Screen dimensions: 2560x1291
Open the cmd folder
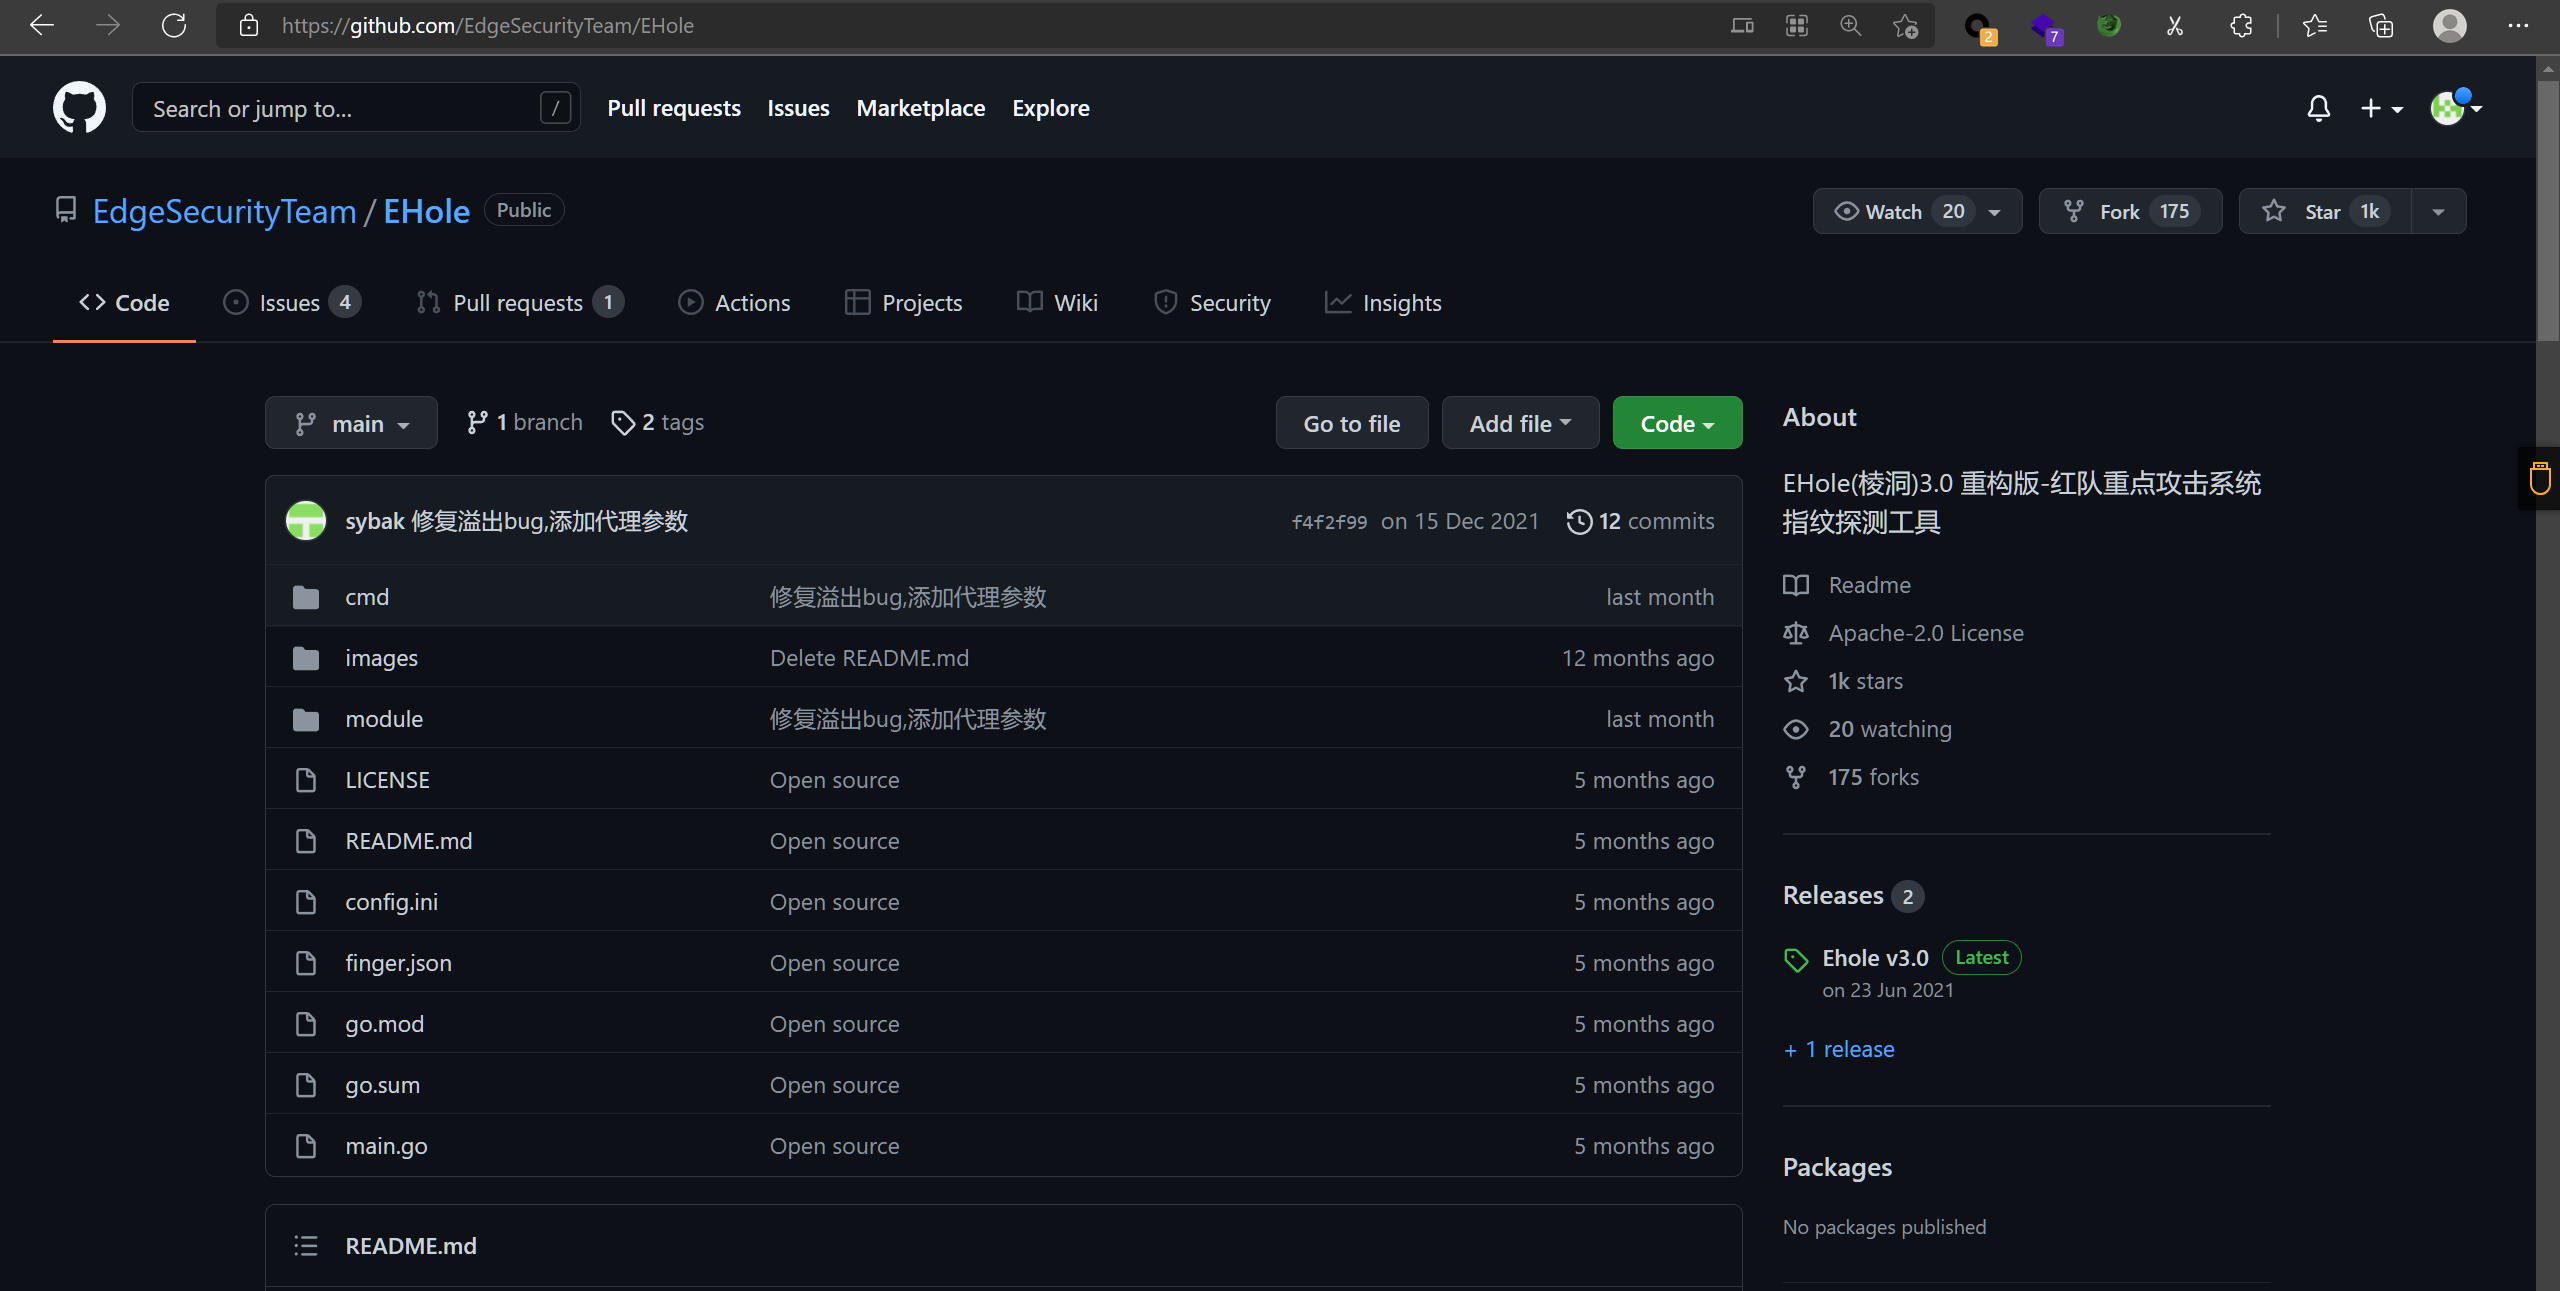pos(367,597)
